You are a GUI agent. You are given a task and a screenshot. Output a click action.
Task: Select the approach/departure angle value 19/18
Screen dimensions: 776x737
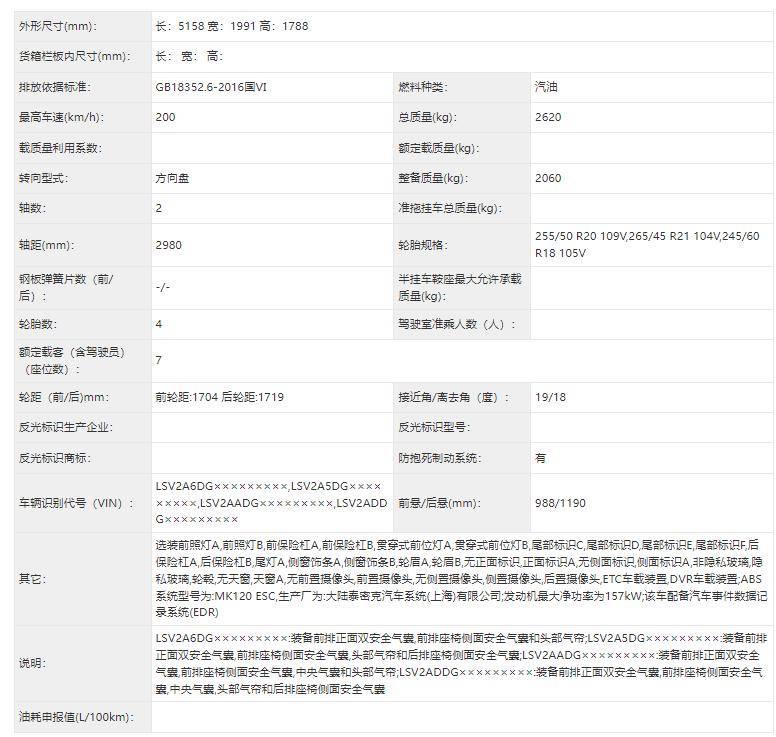click(x=550, y=397)
